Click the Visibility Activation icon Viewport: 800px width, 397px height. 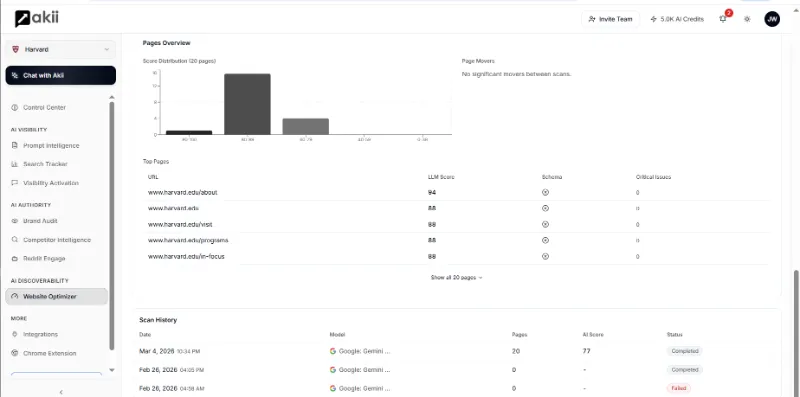(x=14, y=183)
